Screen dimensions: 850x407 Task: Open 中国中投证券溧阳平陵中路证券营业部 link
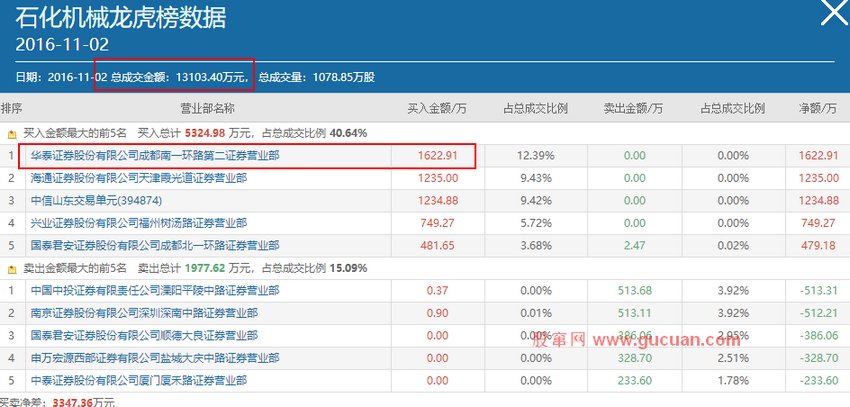pos(155,290)
